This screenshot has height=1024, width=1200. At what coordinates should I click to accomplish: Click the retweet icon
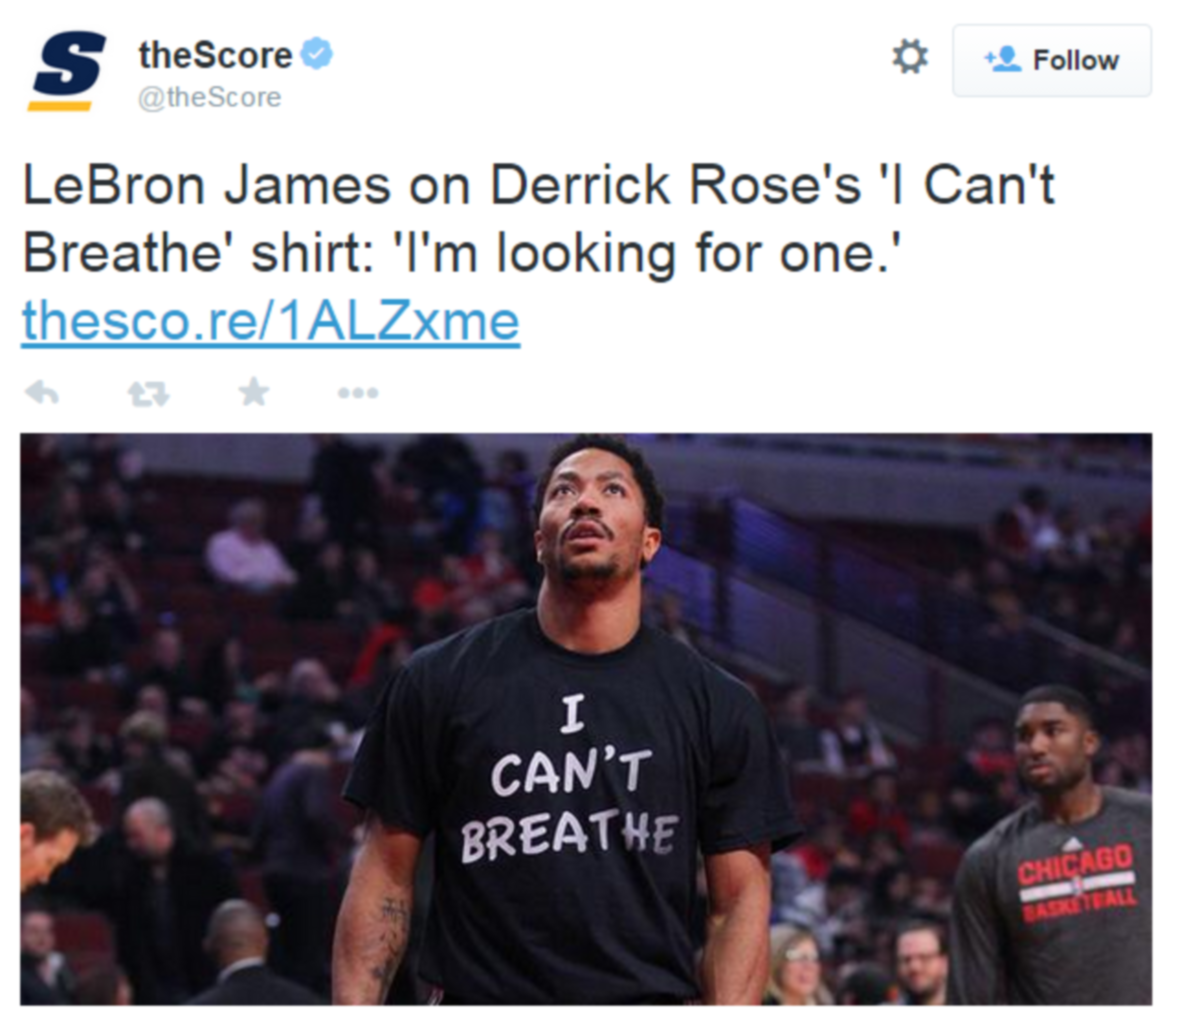(148, 393)
